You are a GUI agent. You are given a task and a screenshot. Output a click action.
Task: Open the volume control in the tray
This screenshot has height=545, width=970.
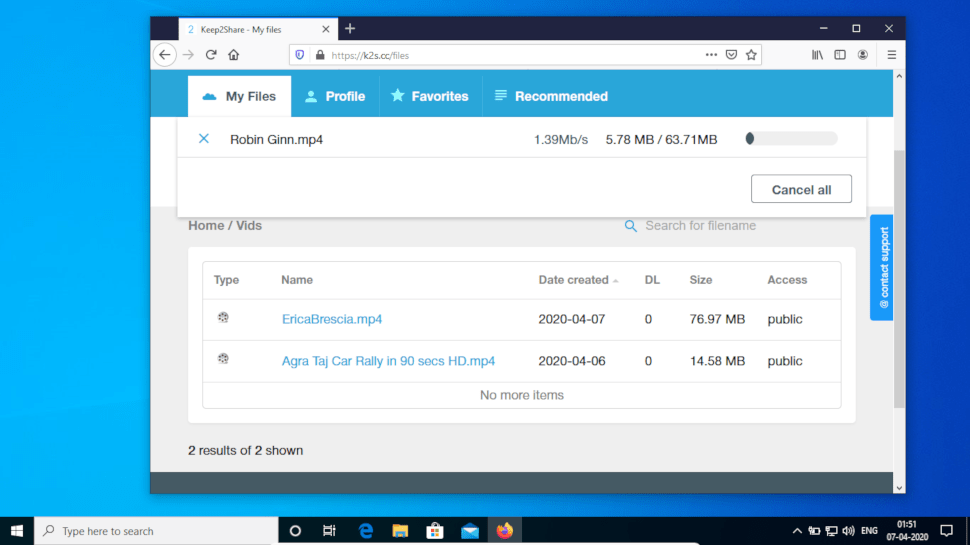click(848, 531)
